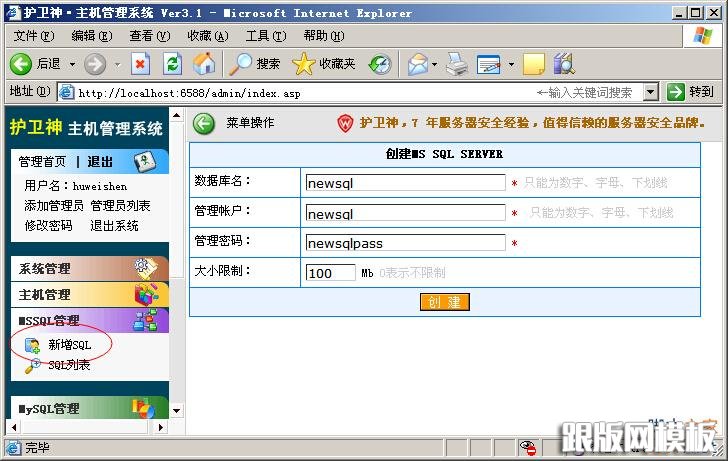Click the privacy eye icon in status bar
This screenshot has height=461, width=728.
[x=528, y=448]
